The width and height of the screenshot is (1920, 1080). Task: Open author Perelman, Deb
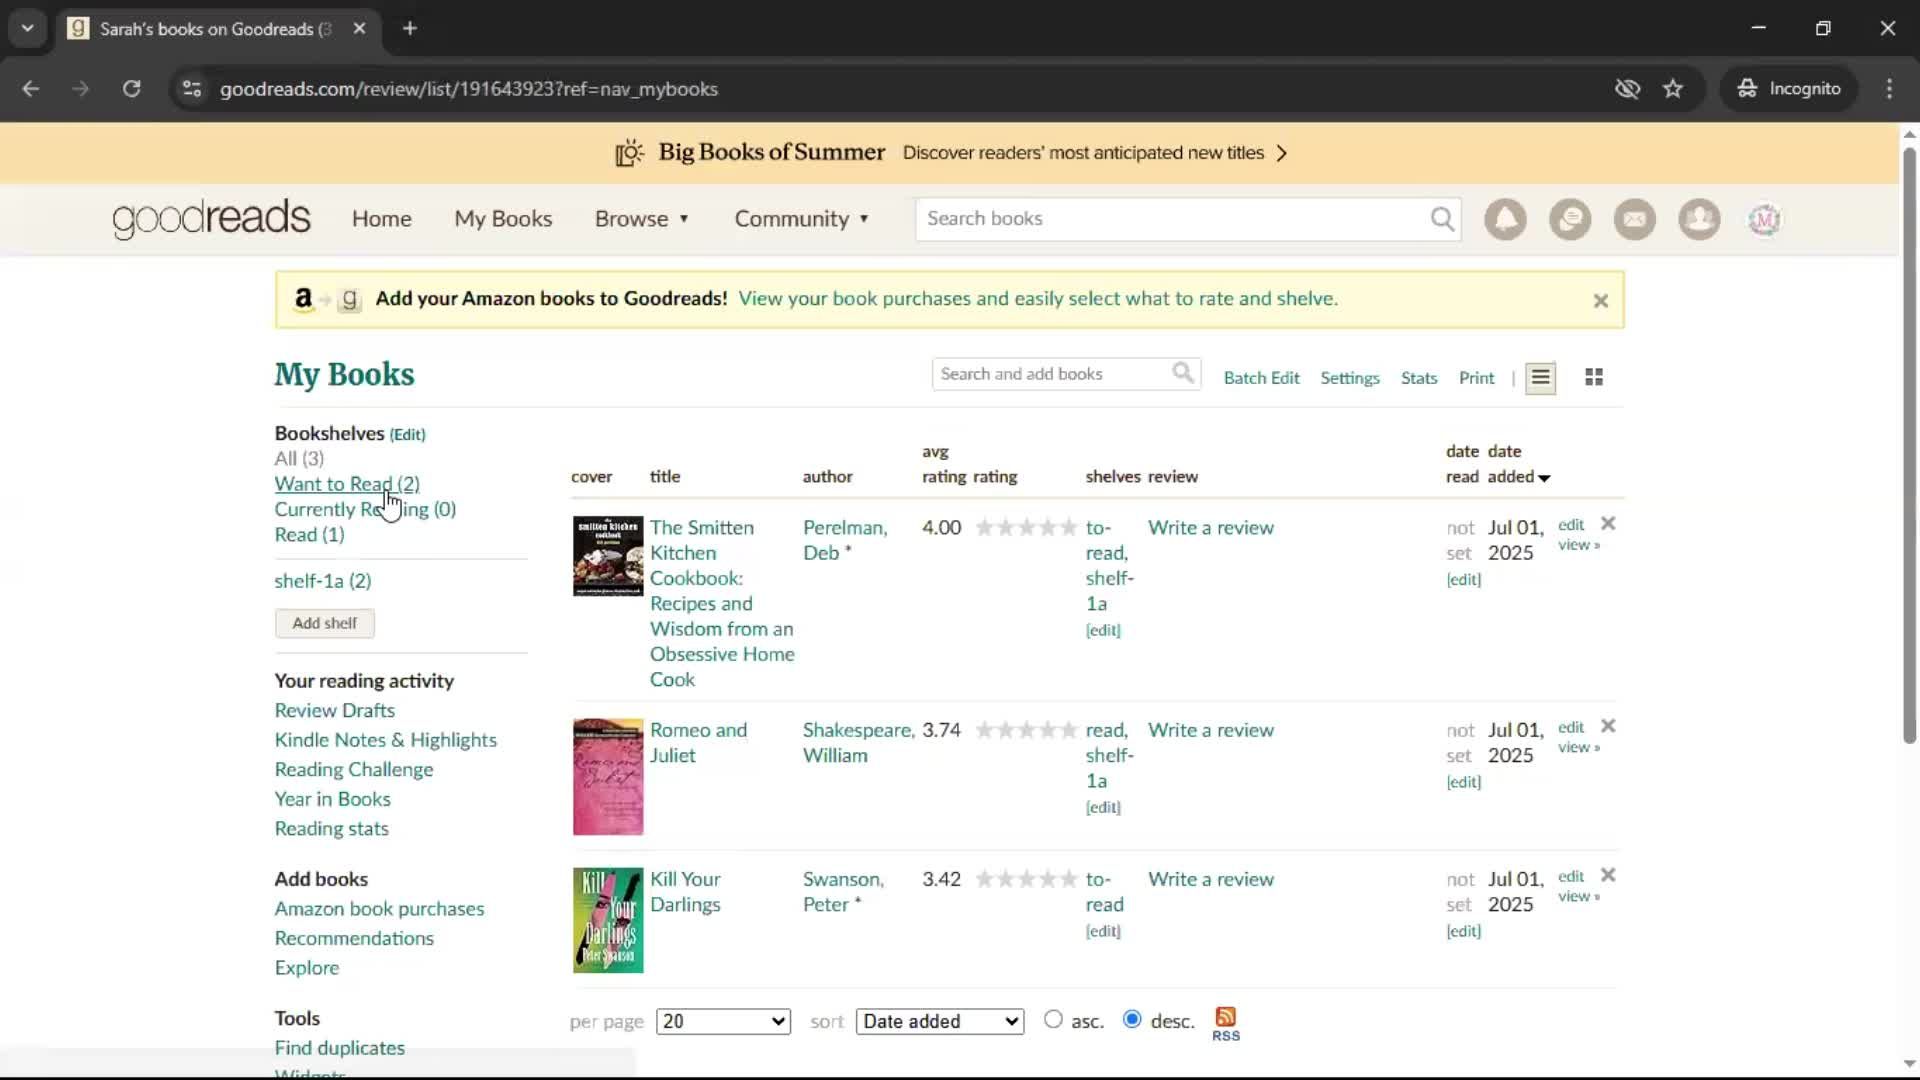click(x=845, y=540)
